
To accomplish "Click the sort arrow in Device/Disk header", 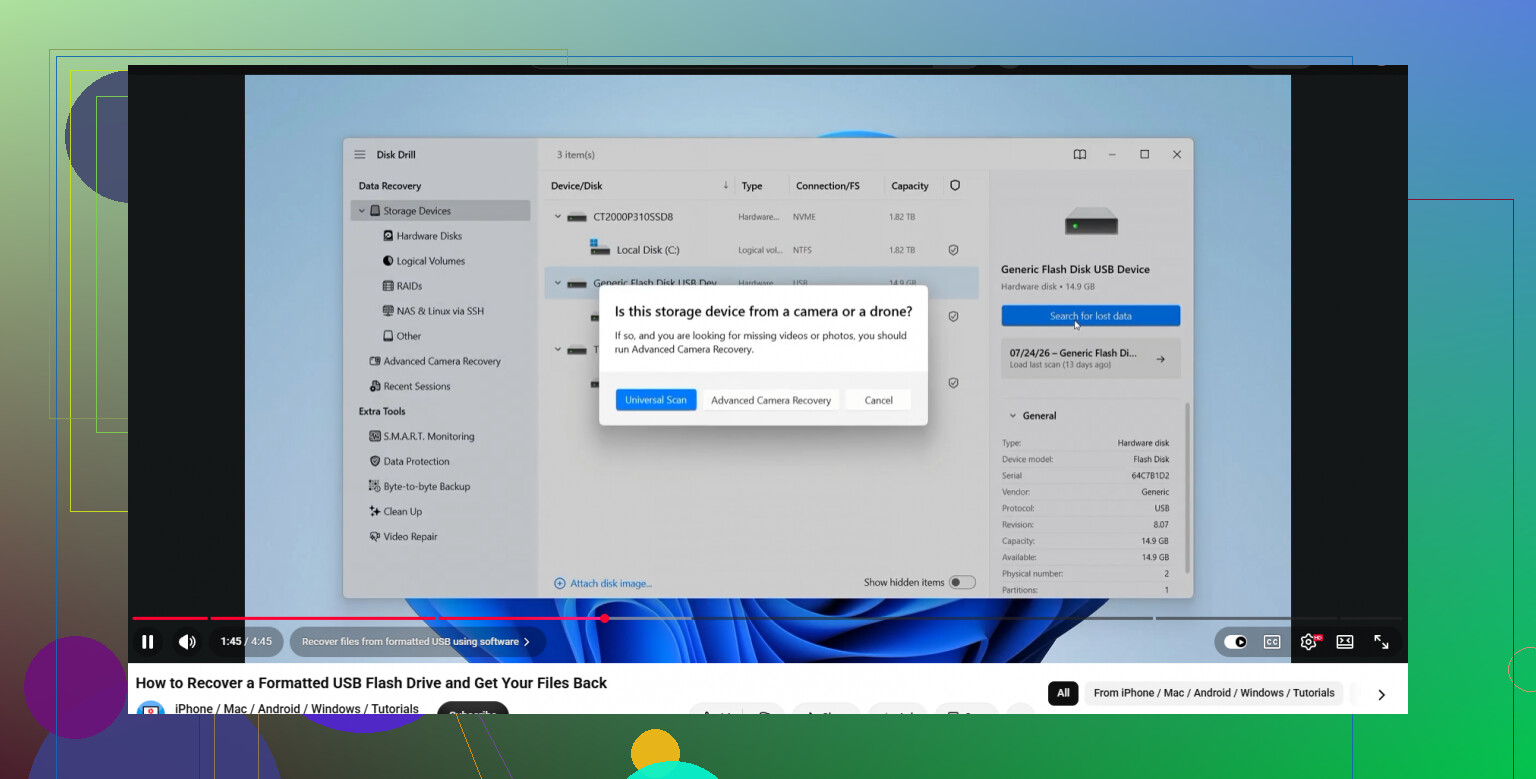I will click(x=726, y=185).
